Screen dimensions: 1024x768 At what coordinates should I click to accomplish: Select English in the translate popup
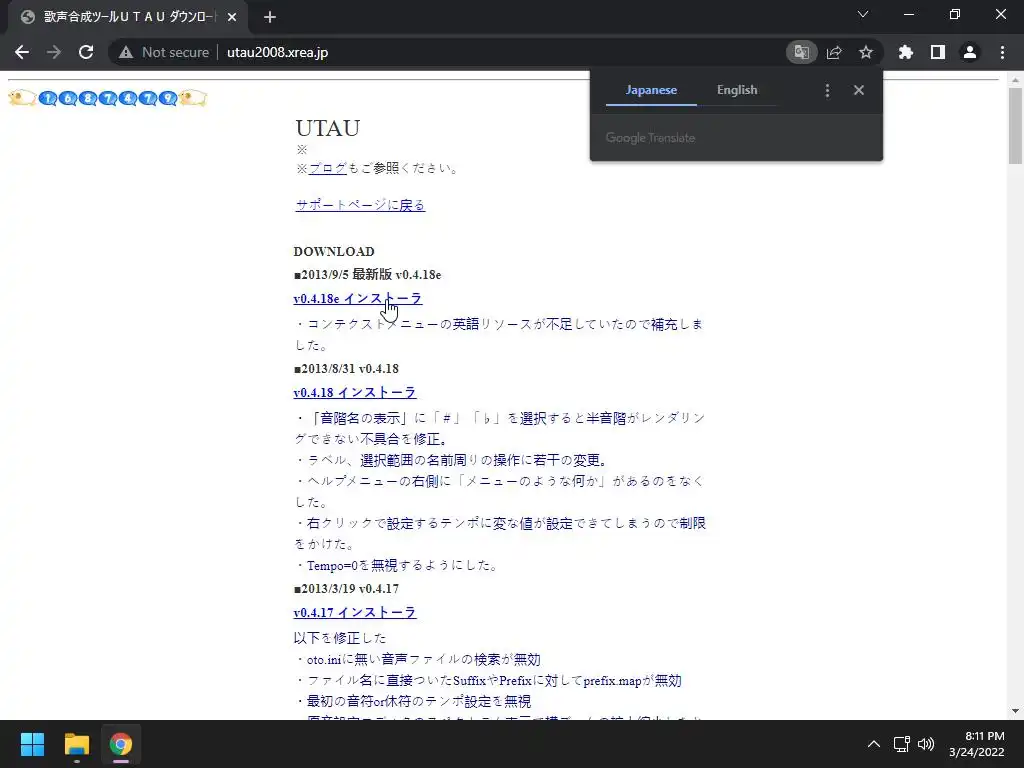click(x=737, y=90)
